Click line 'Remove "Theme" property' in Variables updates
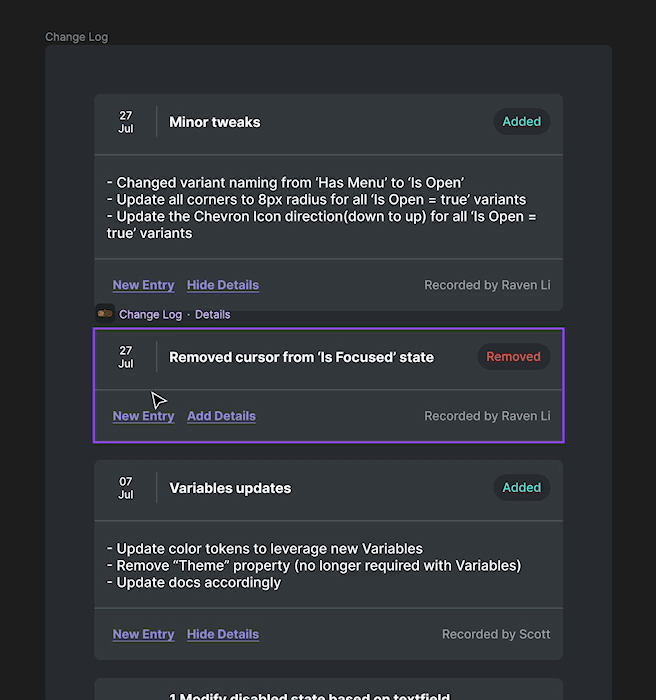 [x=313, y=566]
